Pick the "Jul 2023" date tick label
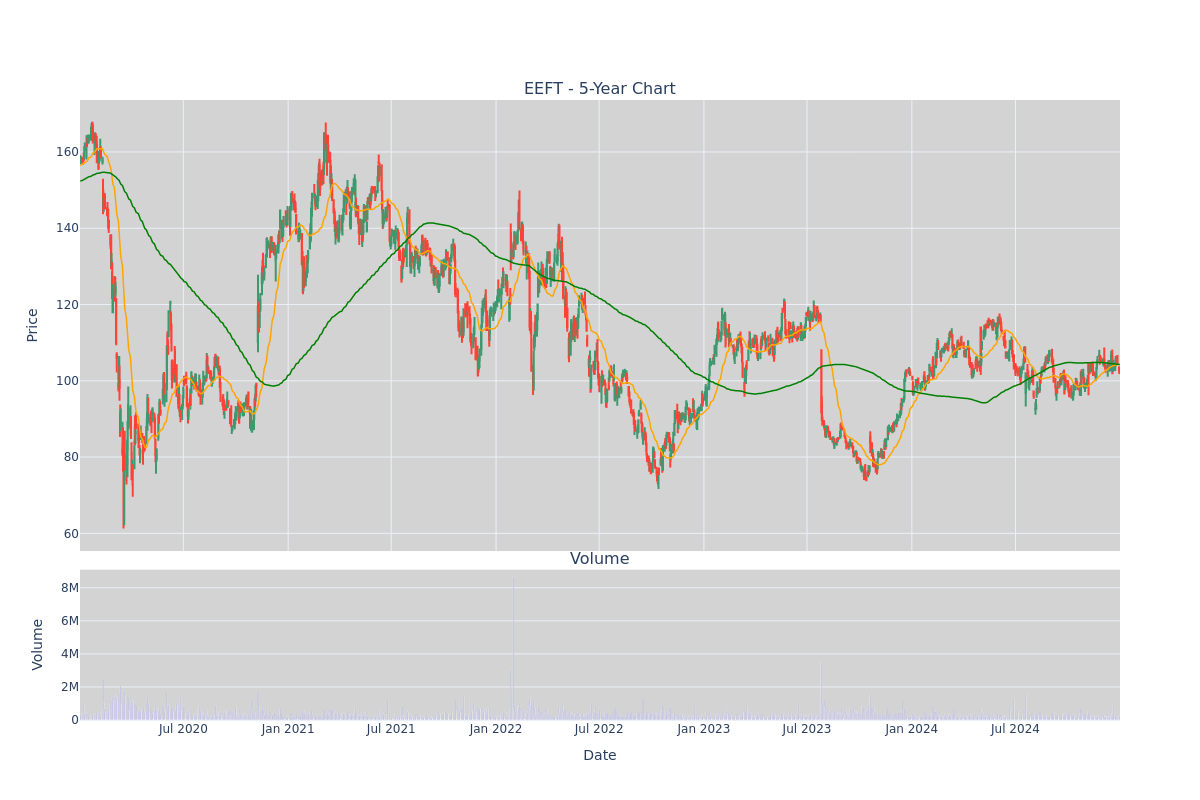This screenshot has width=1200, height=800. (807, 729)
